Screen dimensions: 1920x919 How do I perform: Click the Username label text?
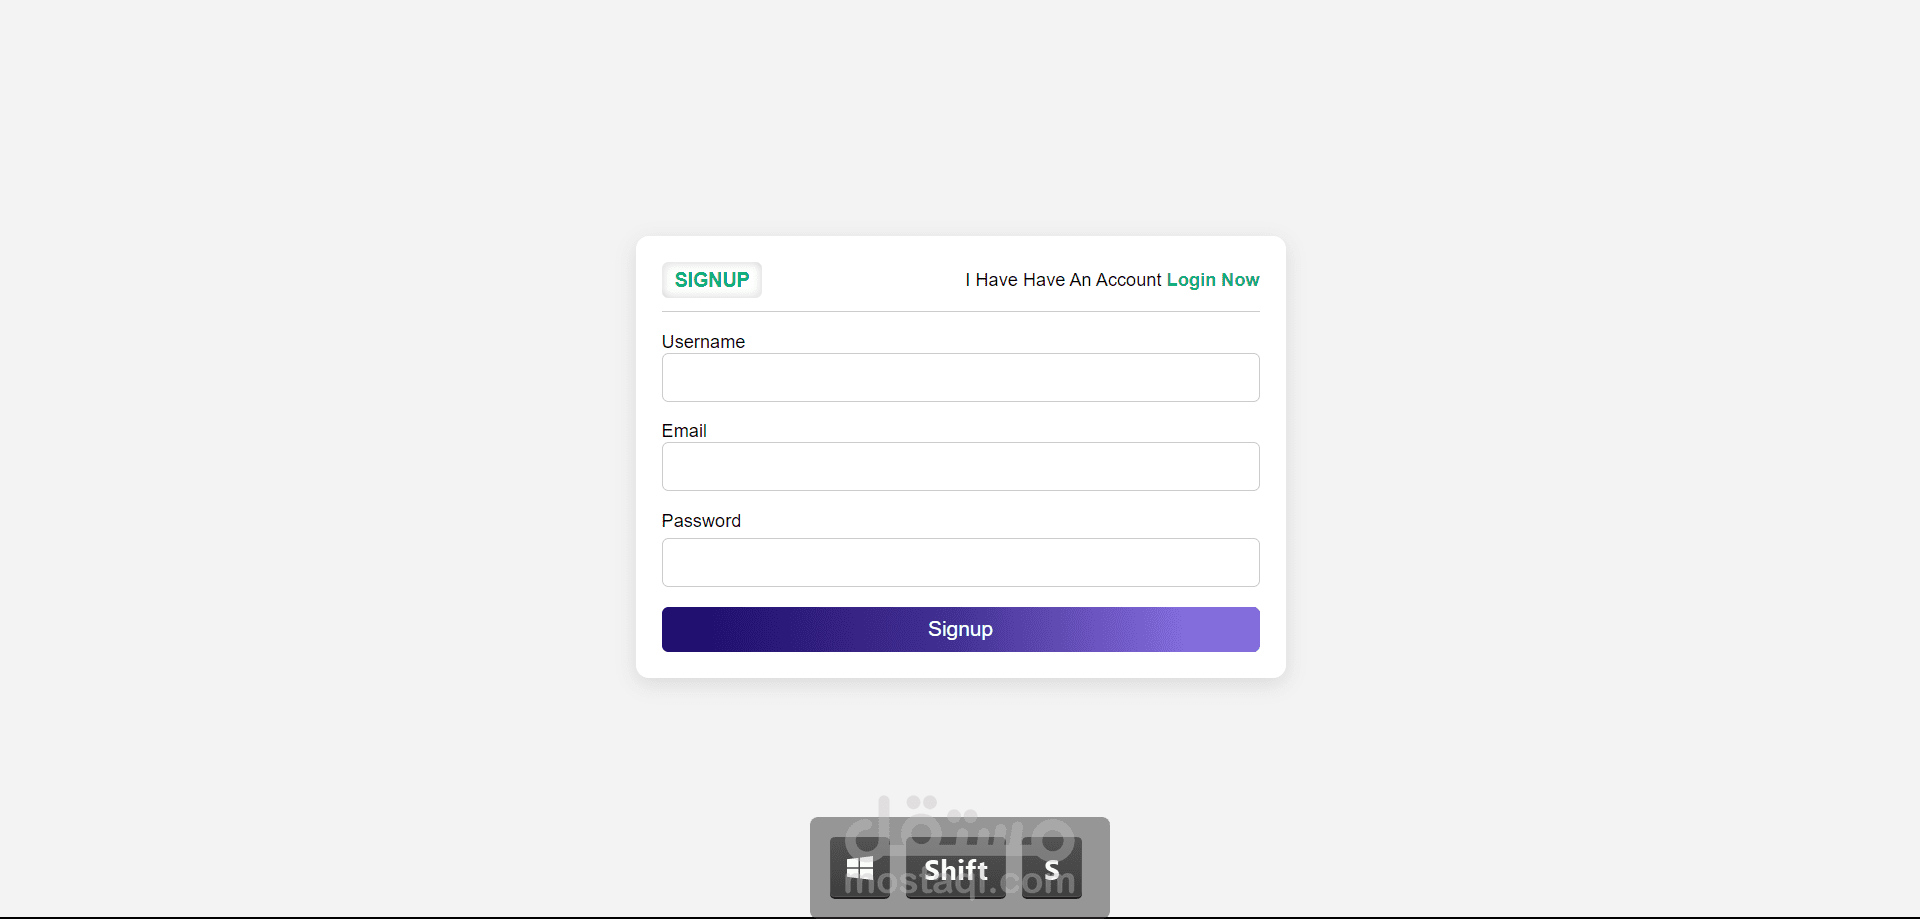coord(703,342)
